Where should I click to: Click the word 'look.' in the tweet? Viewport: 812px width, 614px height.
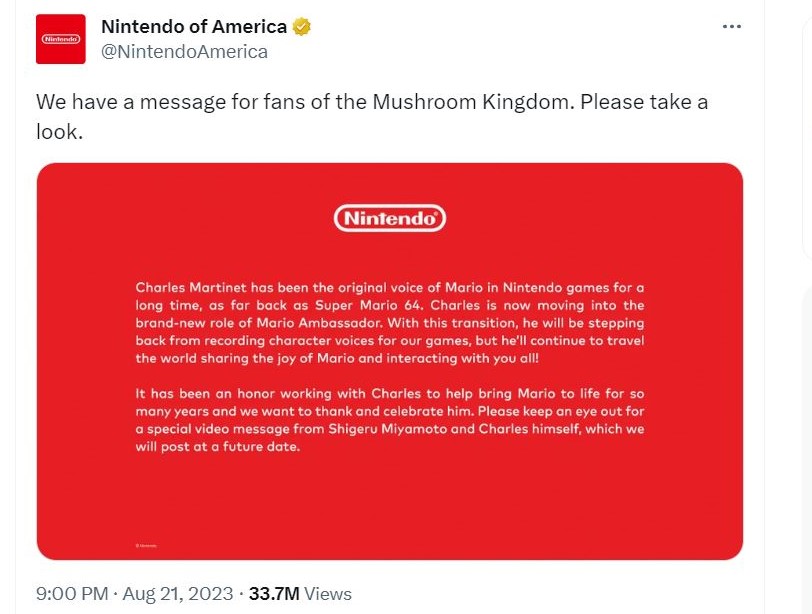point(59,130)
